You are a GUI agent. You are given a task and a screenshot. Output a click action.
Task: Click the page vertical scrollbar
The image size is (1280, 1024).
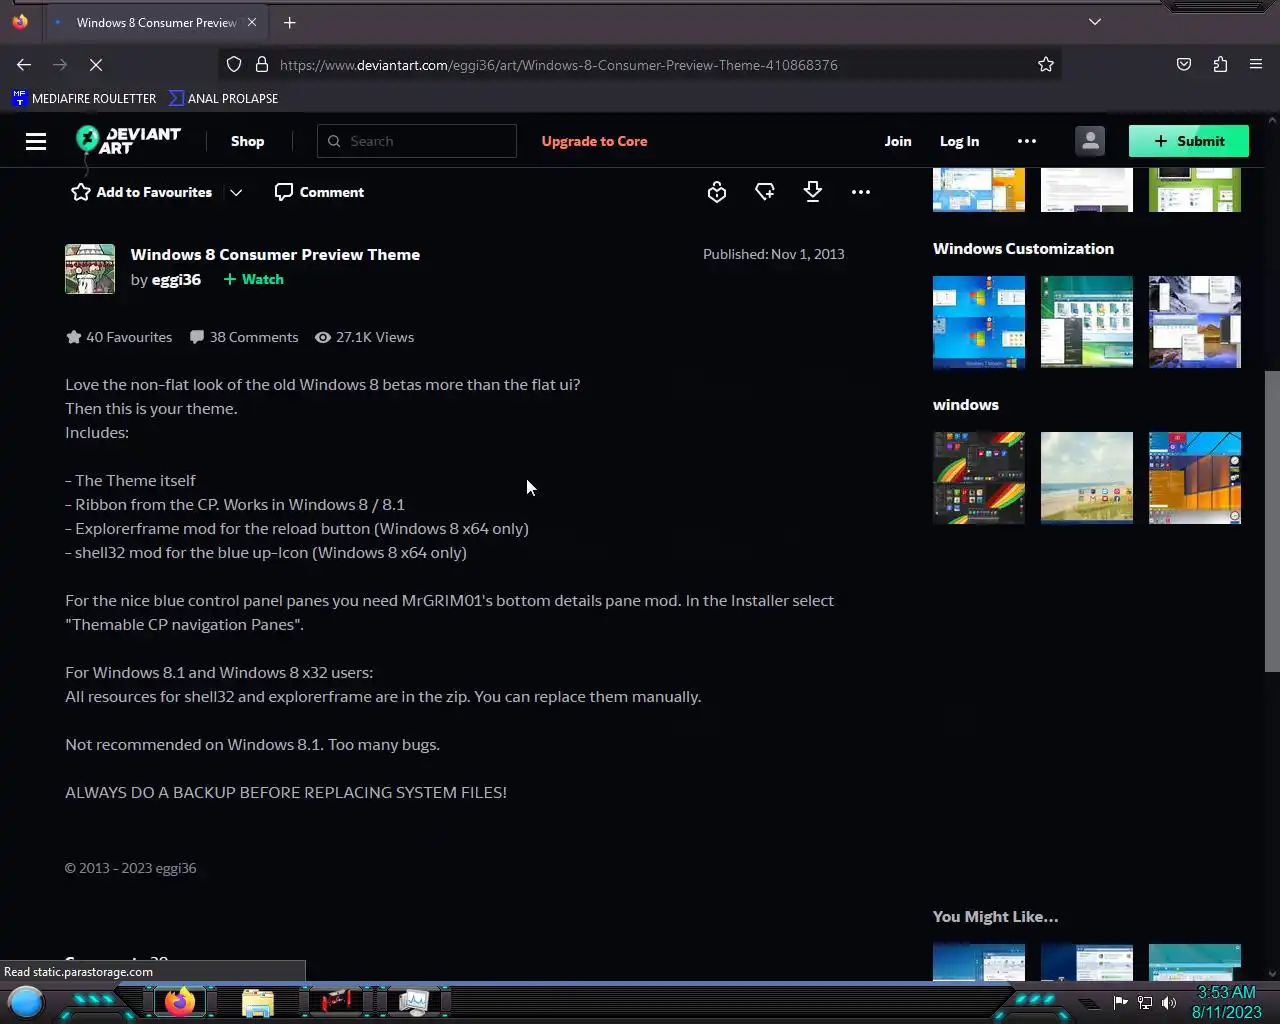click(1272, 522)
